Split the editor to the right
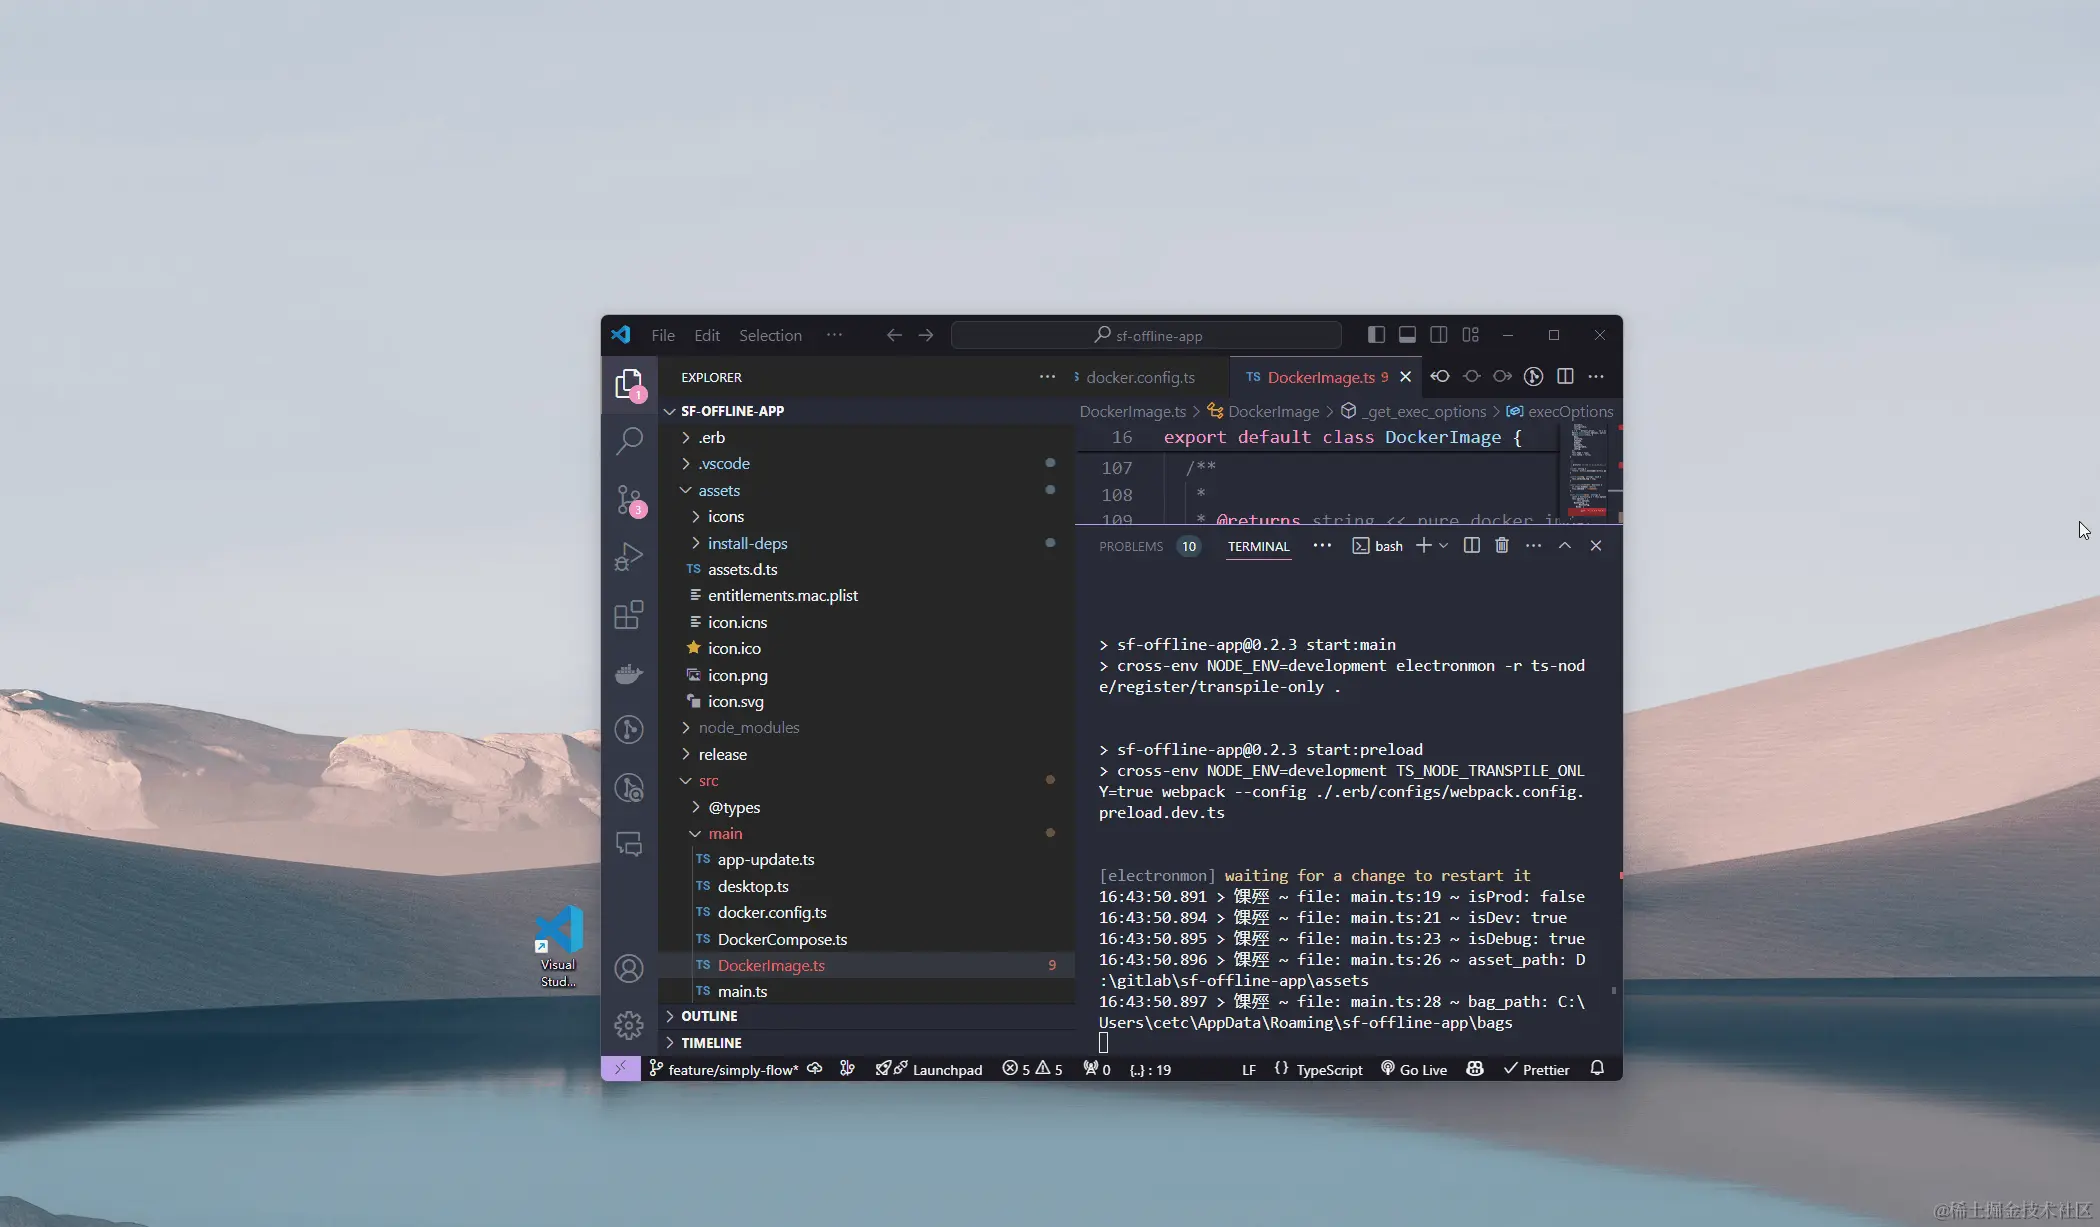The width and height of the screenshot is (2100, 1227). 1565,377
